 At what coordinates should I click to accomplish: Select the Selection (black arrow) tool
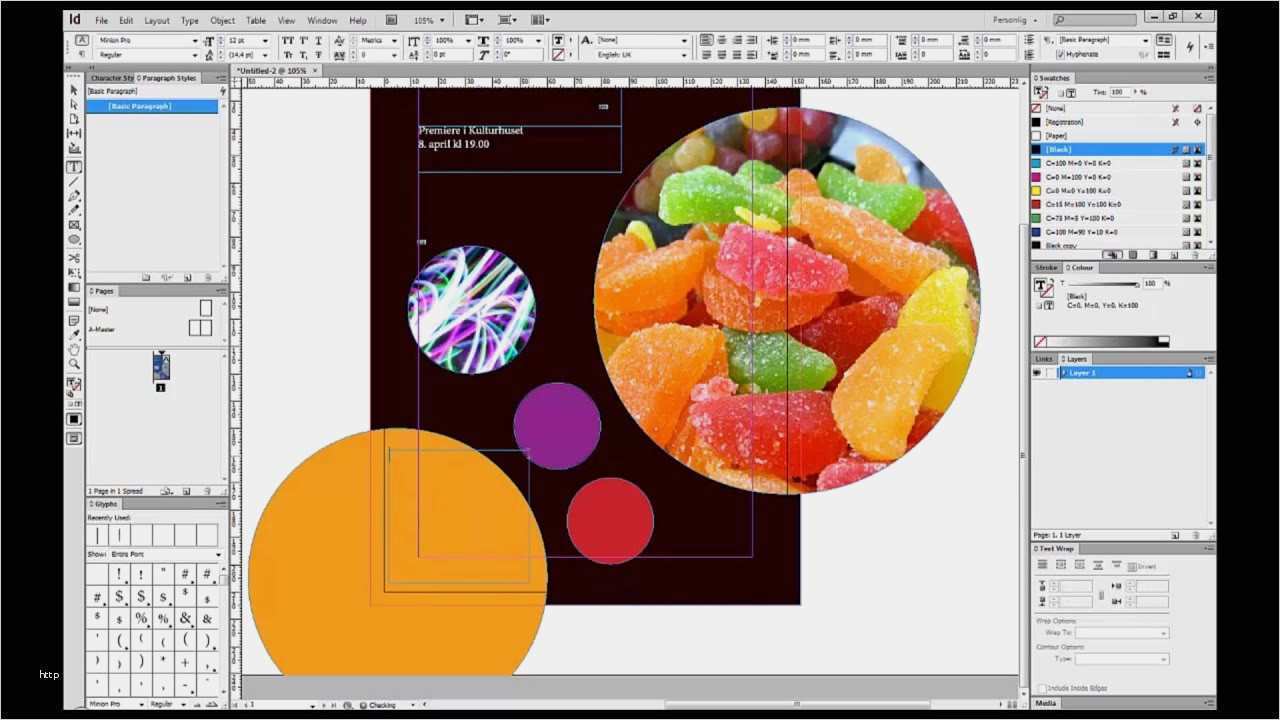pyautogui.click(x=74, y=90)
